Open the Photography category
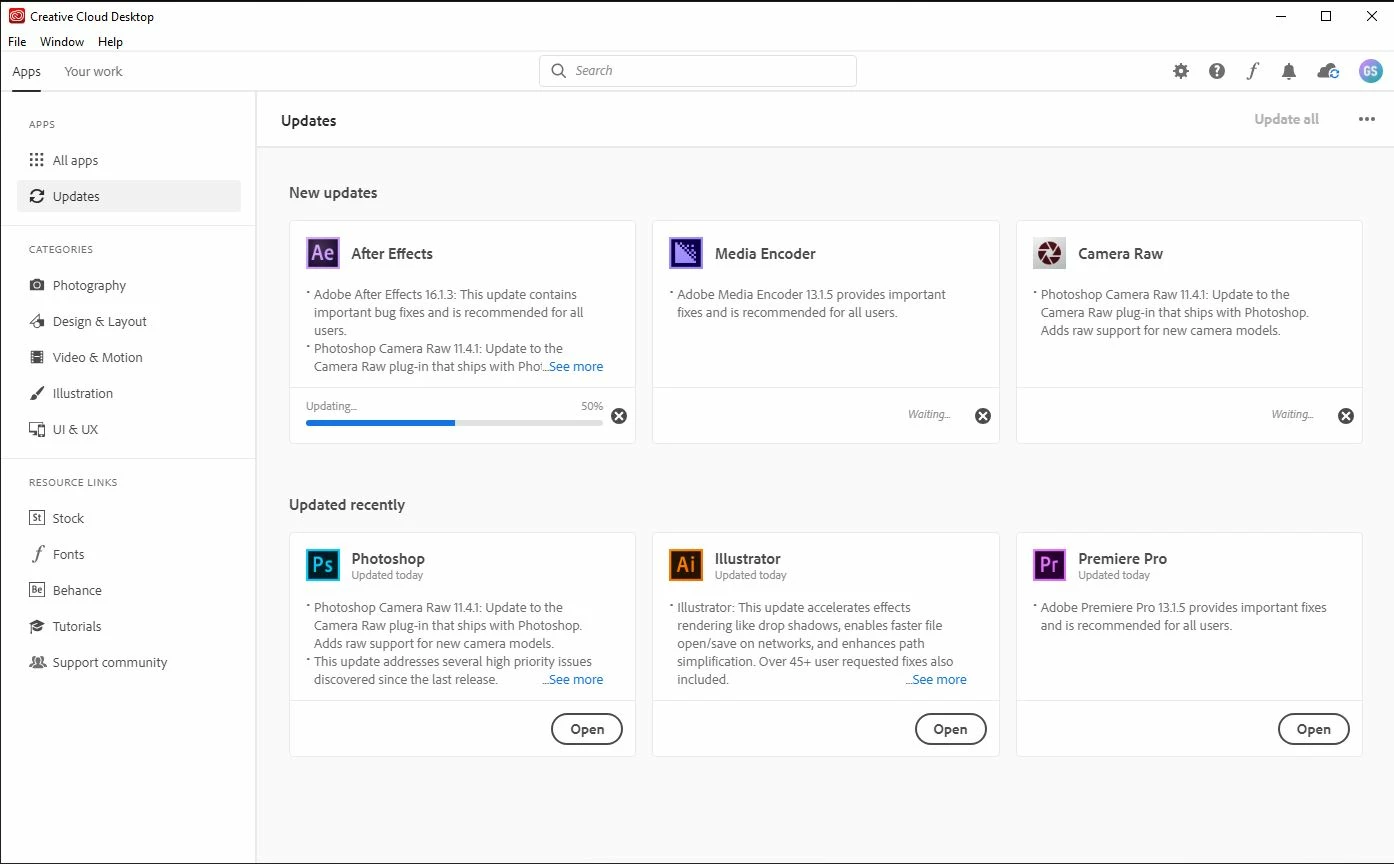1394x864 pixels. [129, 285]
